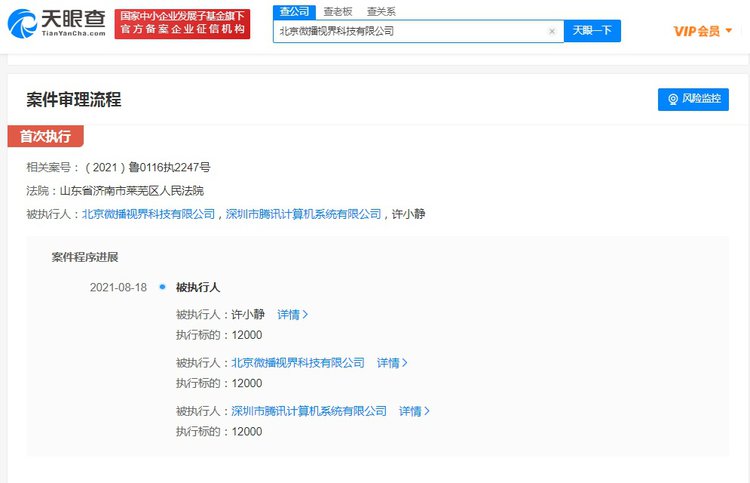Switch to the 查老板 search tab

point(338,12)
